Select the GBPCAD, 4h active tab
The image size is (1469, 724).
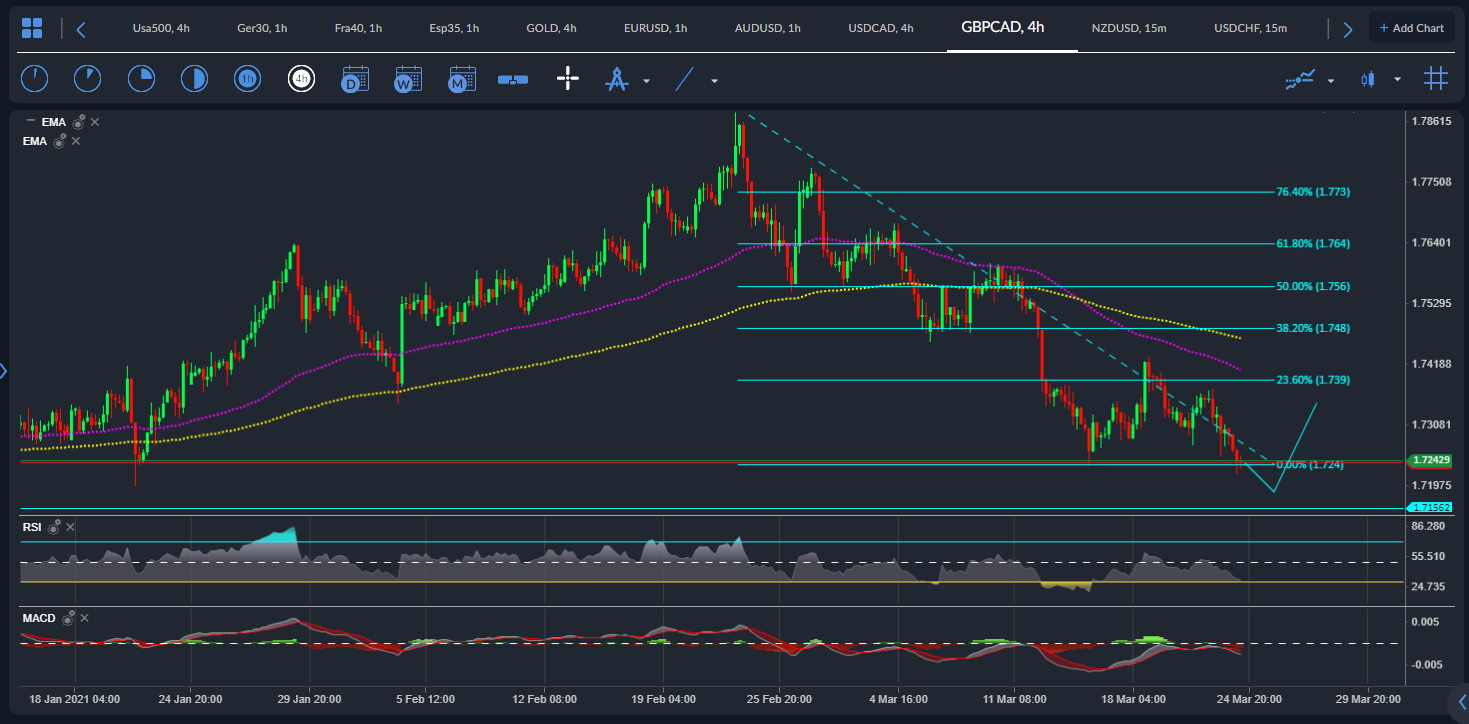click(x=1002, y=27)
